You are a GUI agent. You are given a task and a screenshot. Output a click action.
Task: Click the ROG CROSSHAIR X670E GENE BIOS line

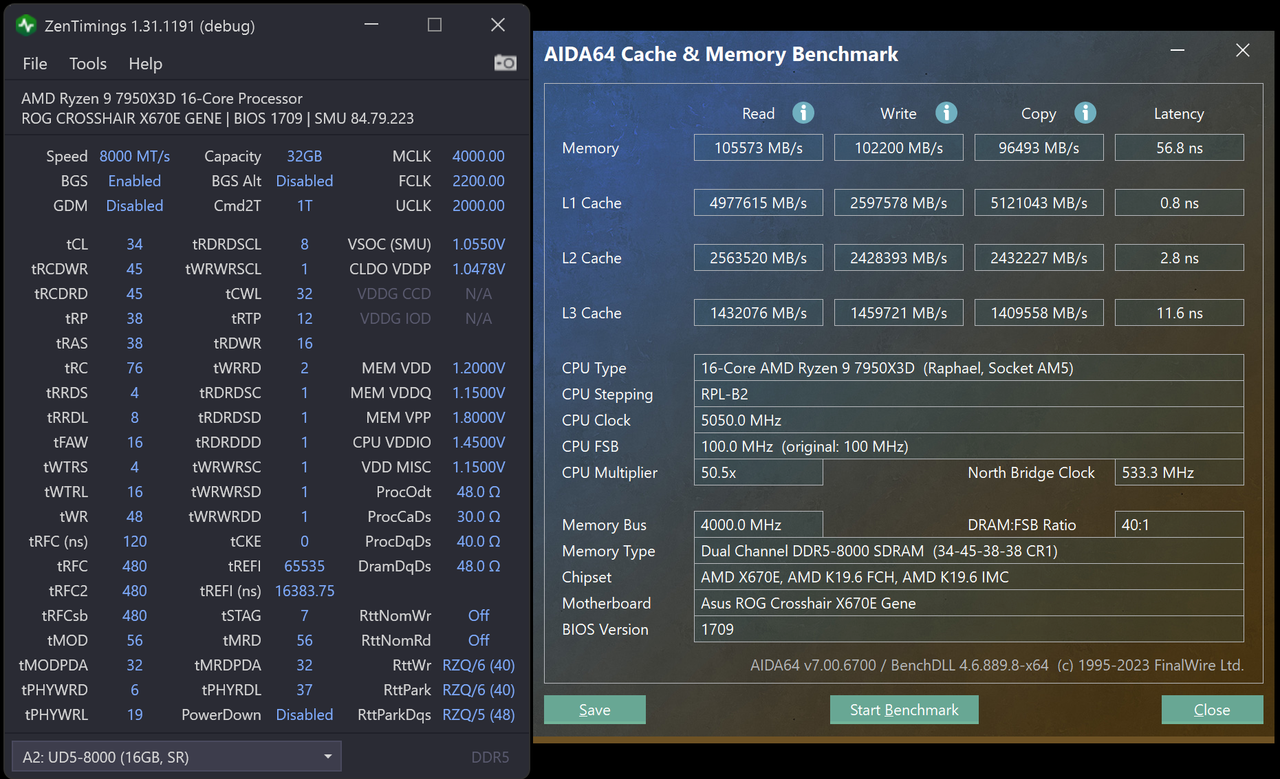pyautogui.click(x=217, y=118)
